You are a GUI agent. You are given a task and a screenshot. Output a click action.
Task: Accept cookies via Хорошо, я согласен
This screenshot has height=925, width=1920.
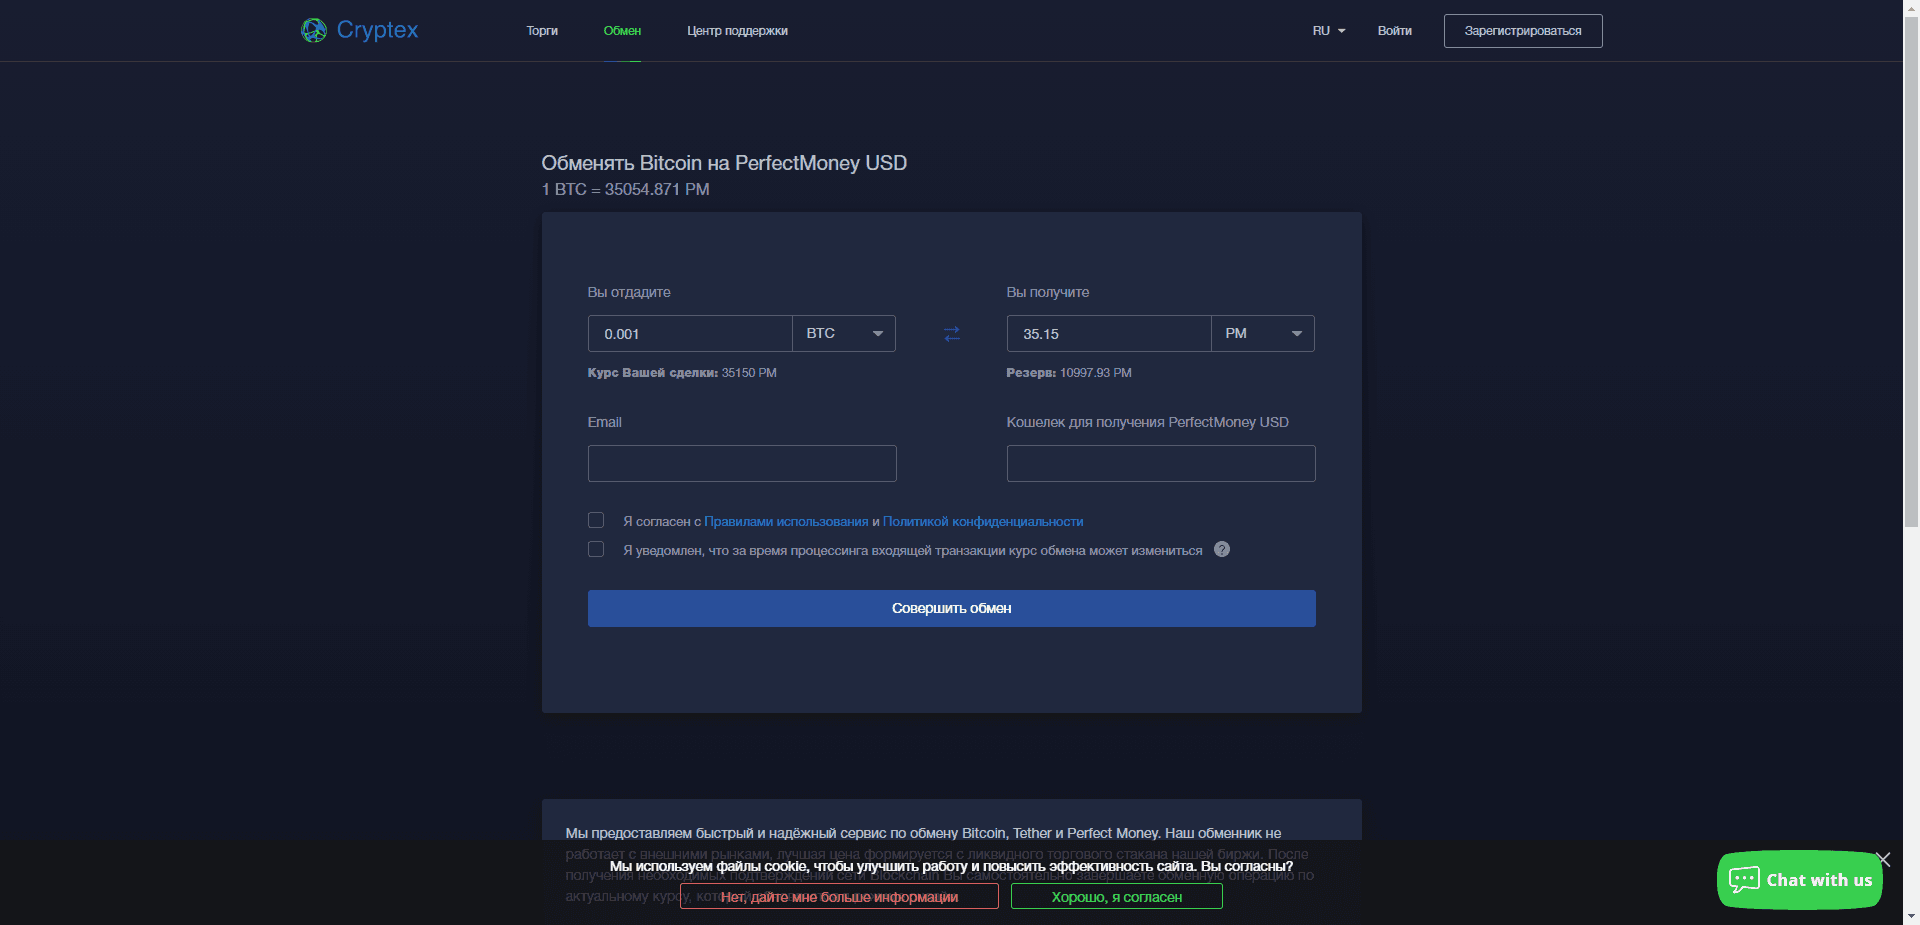coord(1116,896)
